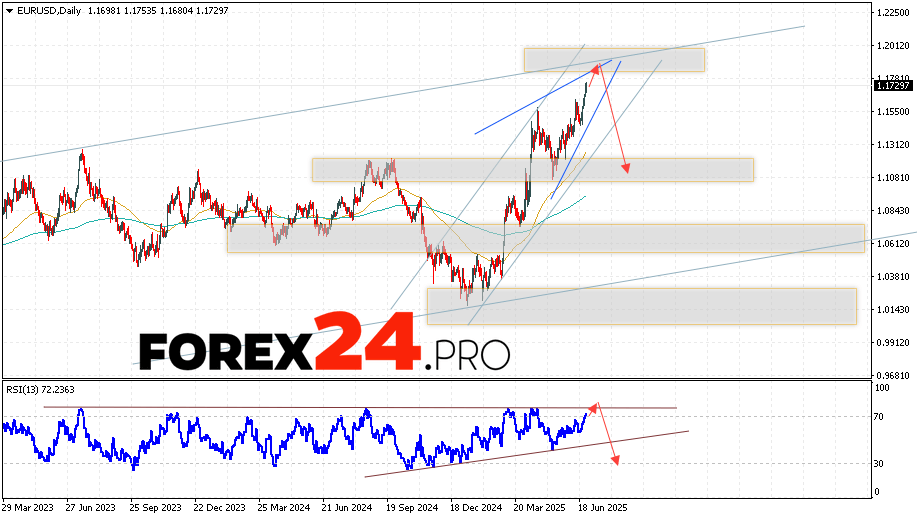Select the lowest support rectangle near 1.0143
917x519 pixels.
coord(641,306)
